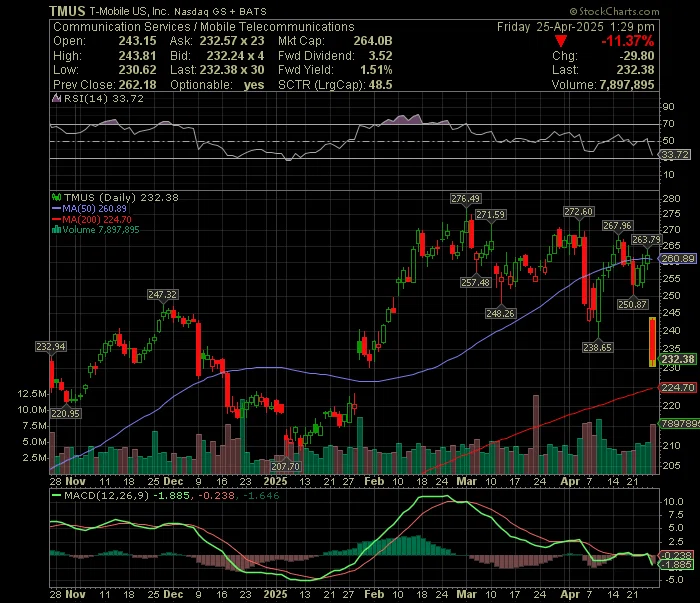Click the 207.70 January low label
This screenshot has height=603, width=700.
tap(286, 466)
